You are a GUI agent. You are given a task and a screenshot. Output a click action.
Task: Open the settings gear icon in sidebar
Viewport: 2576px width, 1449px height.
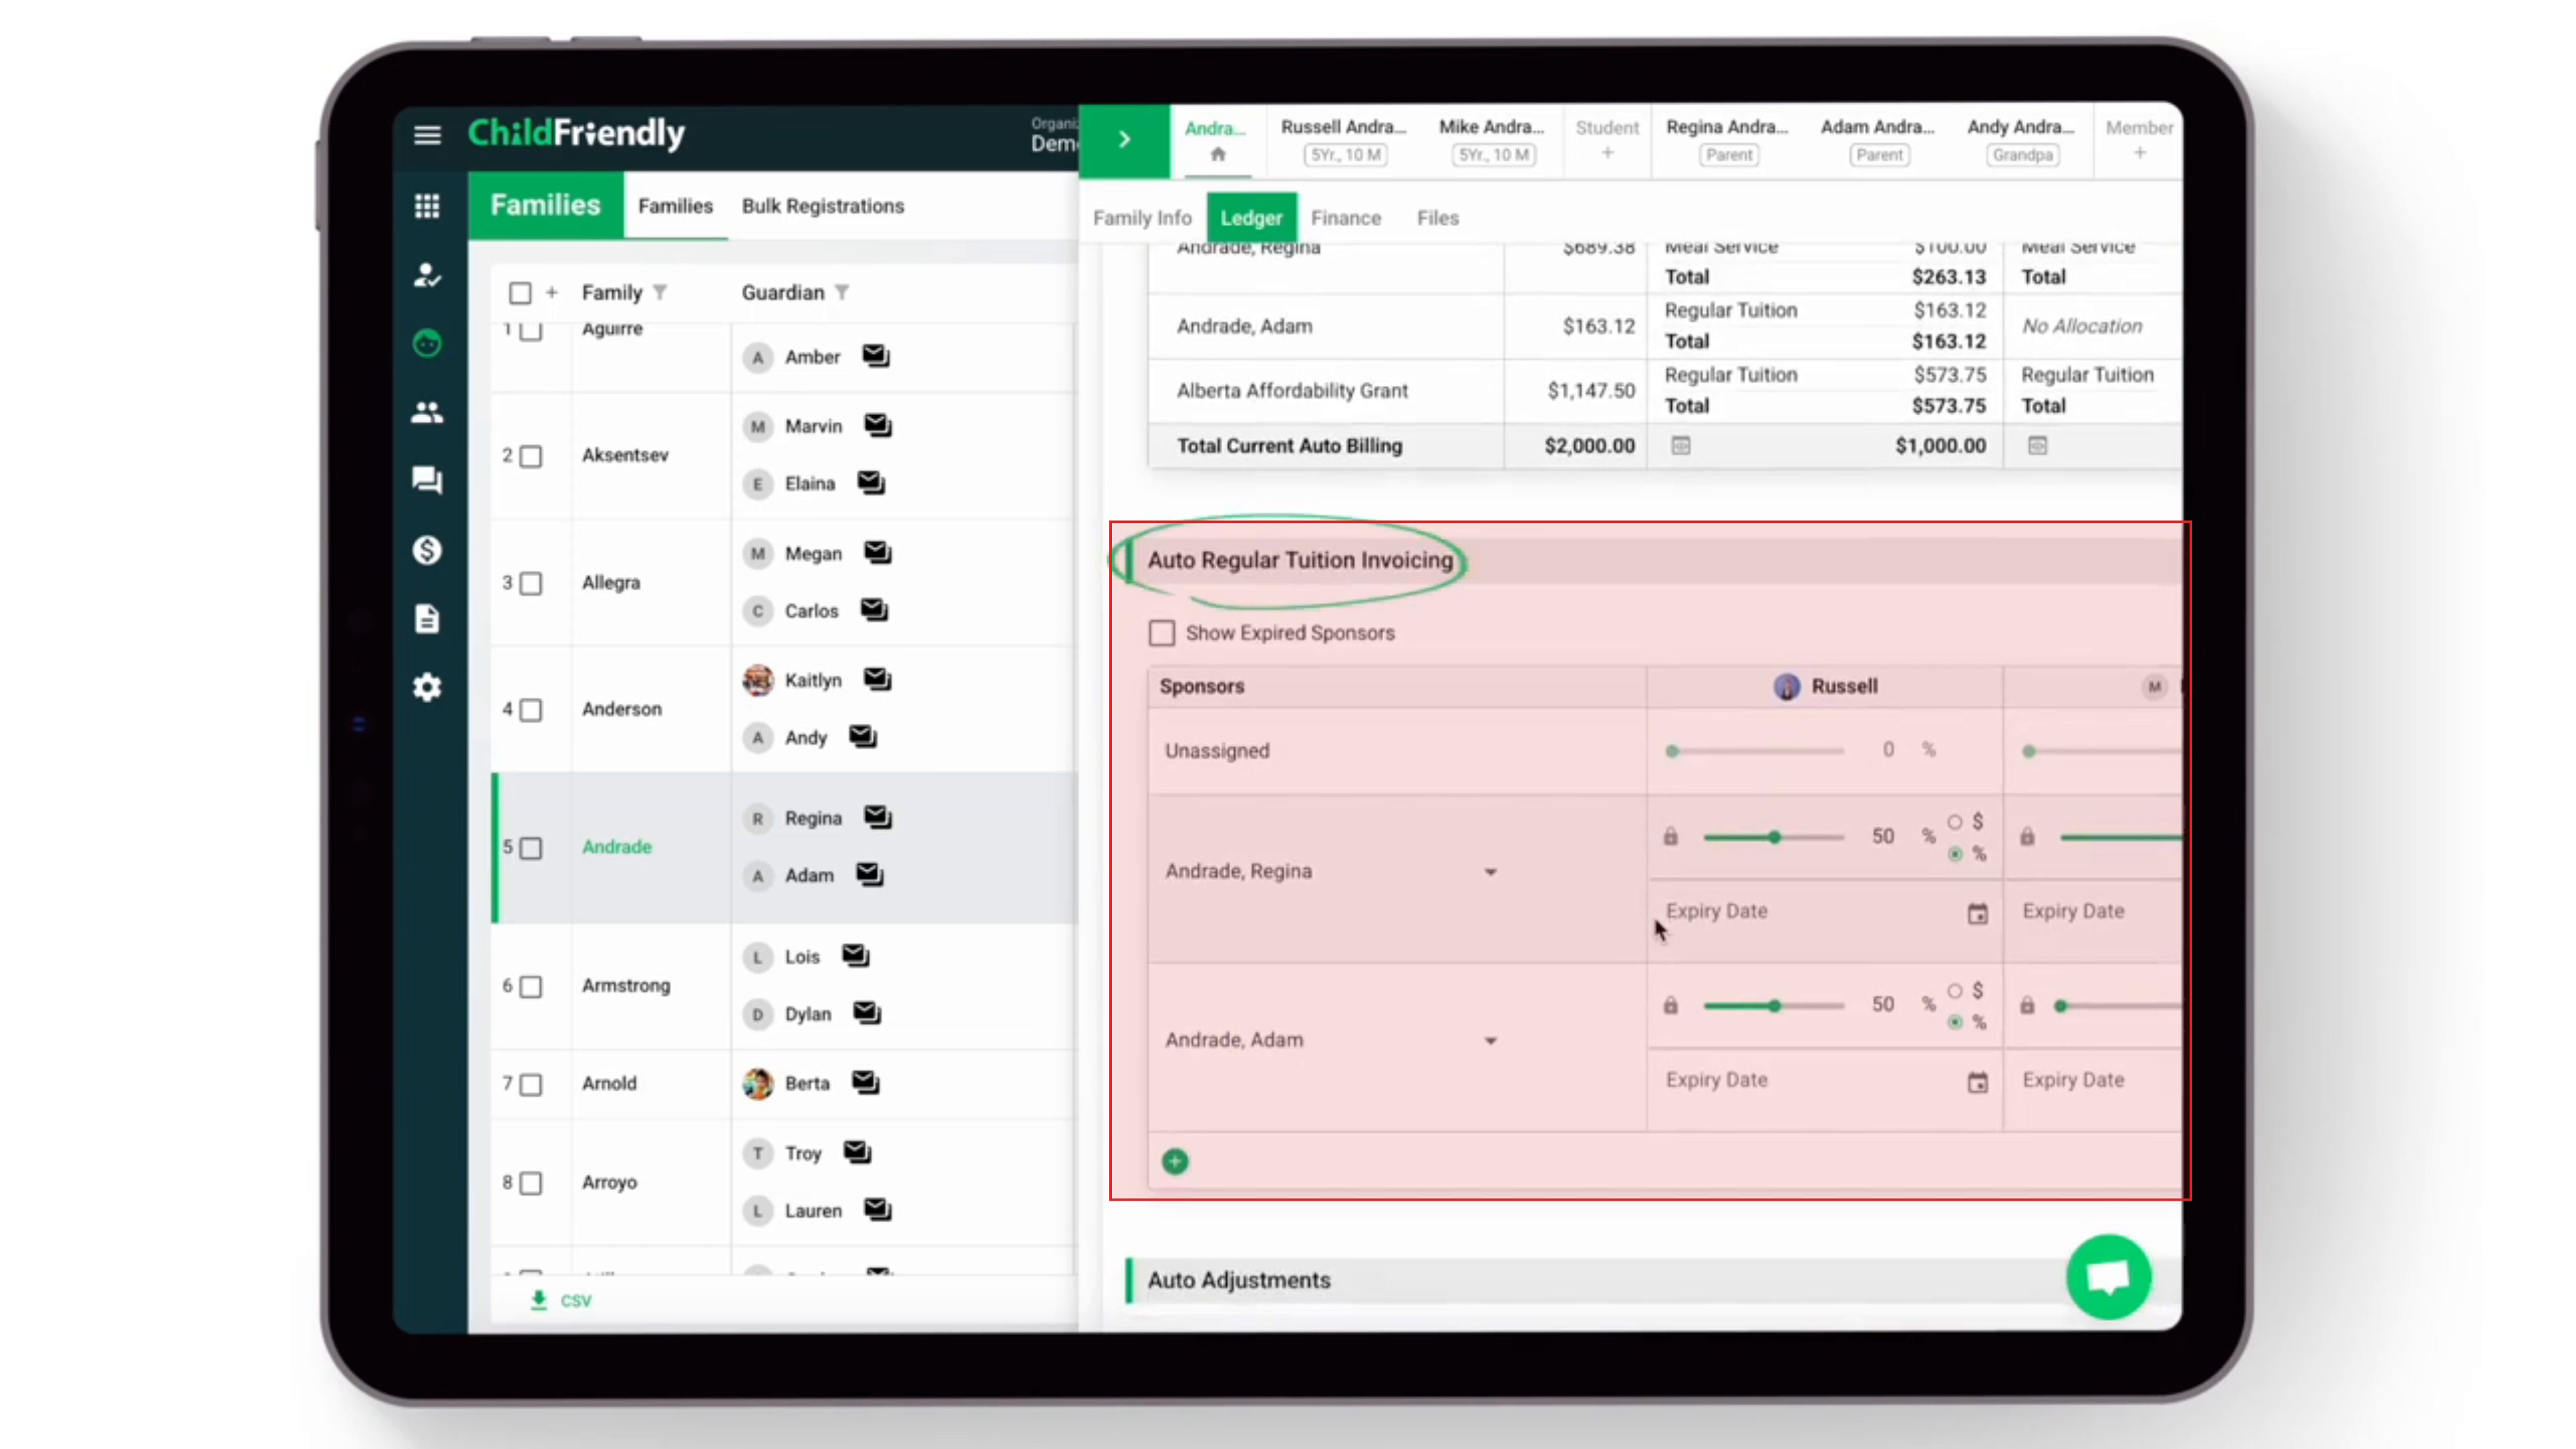(427, 687)
